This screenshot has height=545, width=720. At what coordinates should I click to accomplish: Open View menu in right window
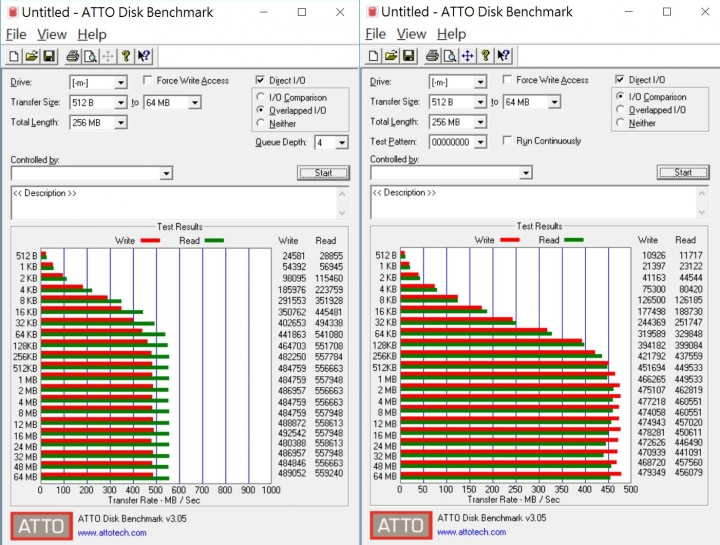pyautogui.click(x=411, y=34)
